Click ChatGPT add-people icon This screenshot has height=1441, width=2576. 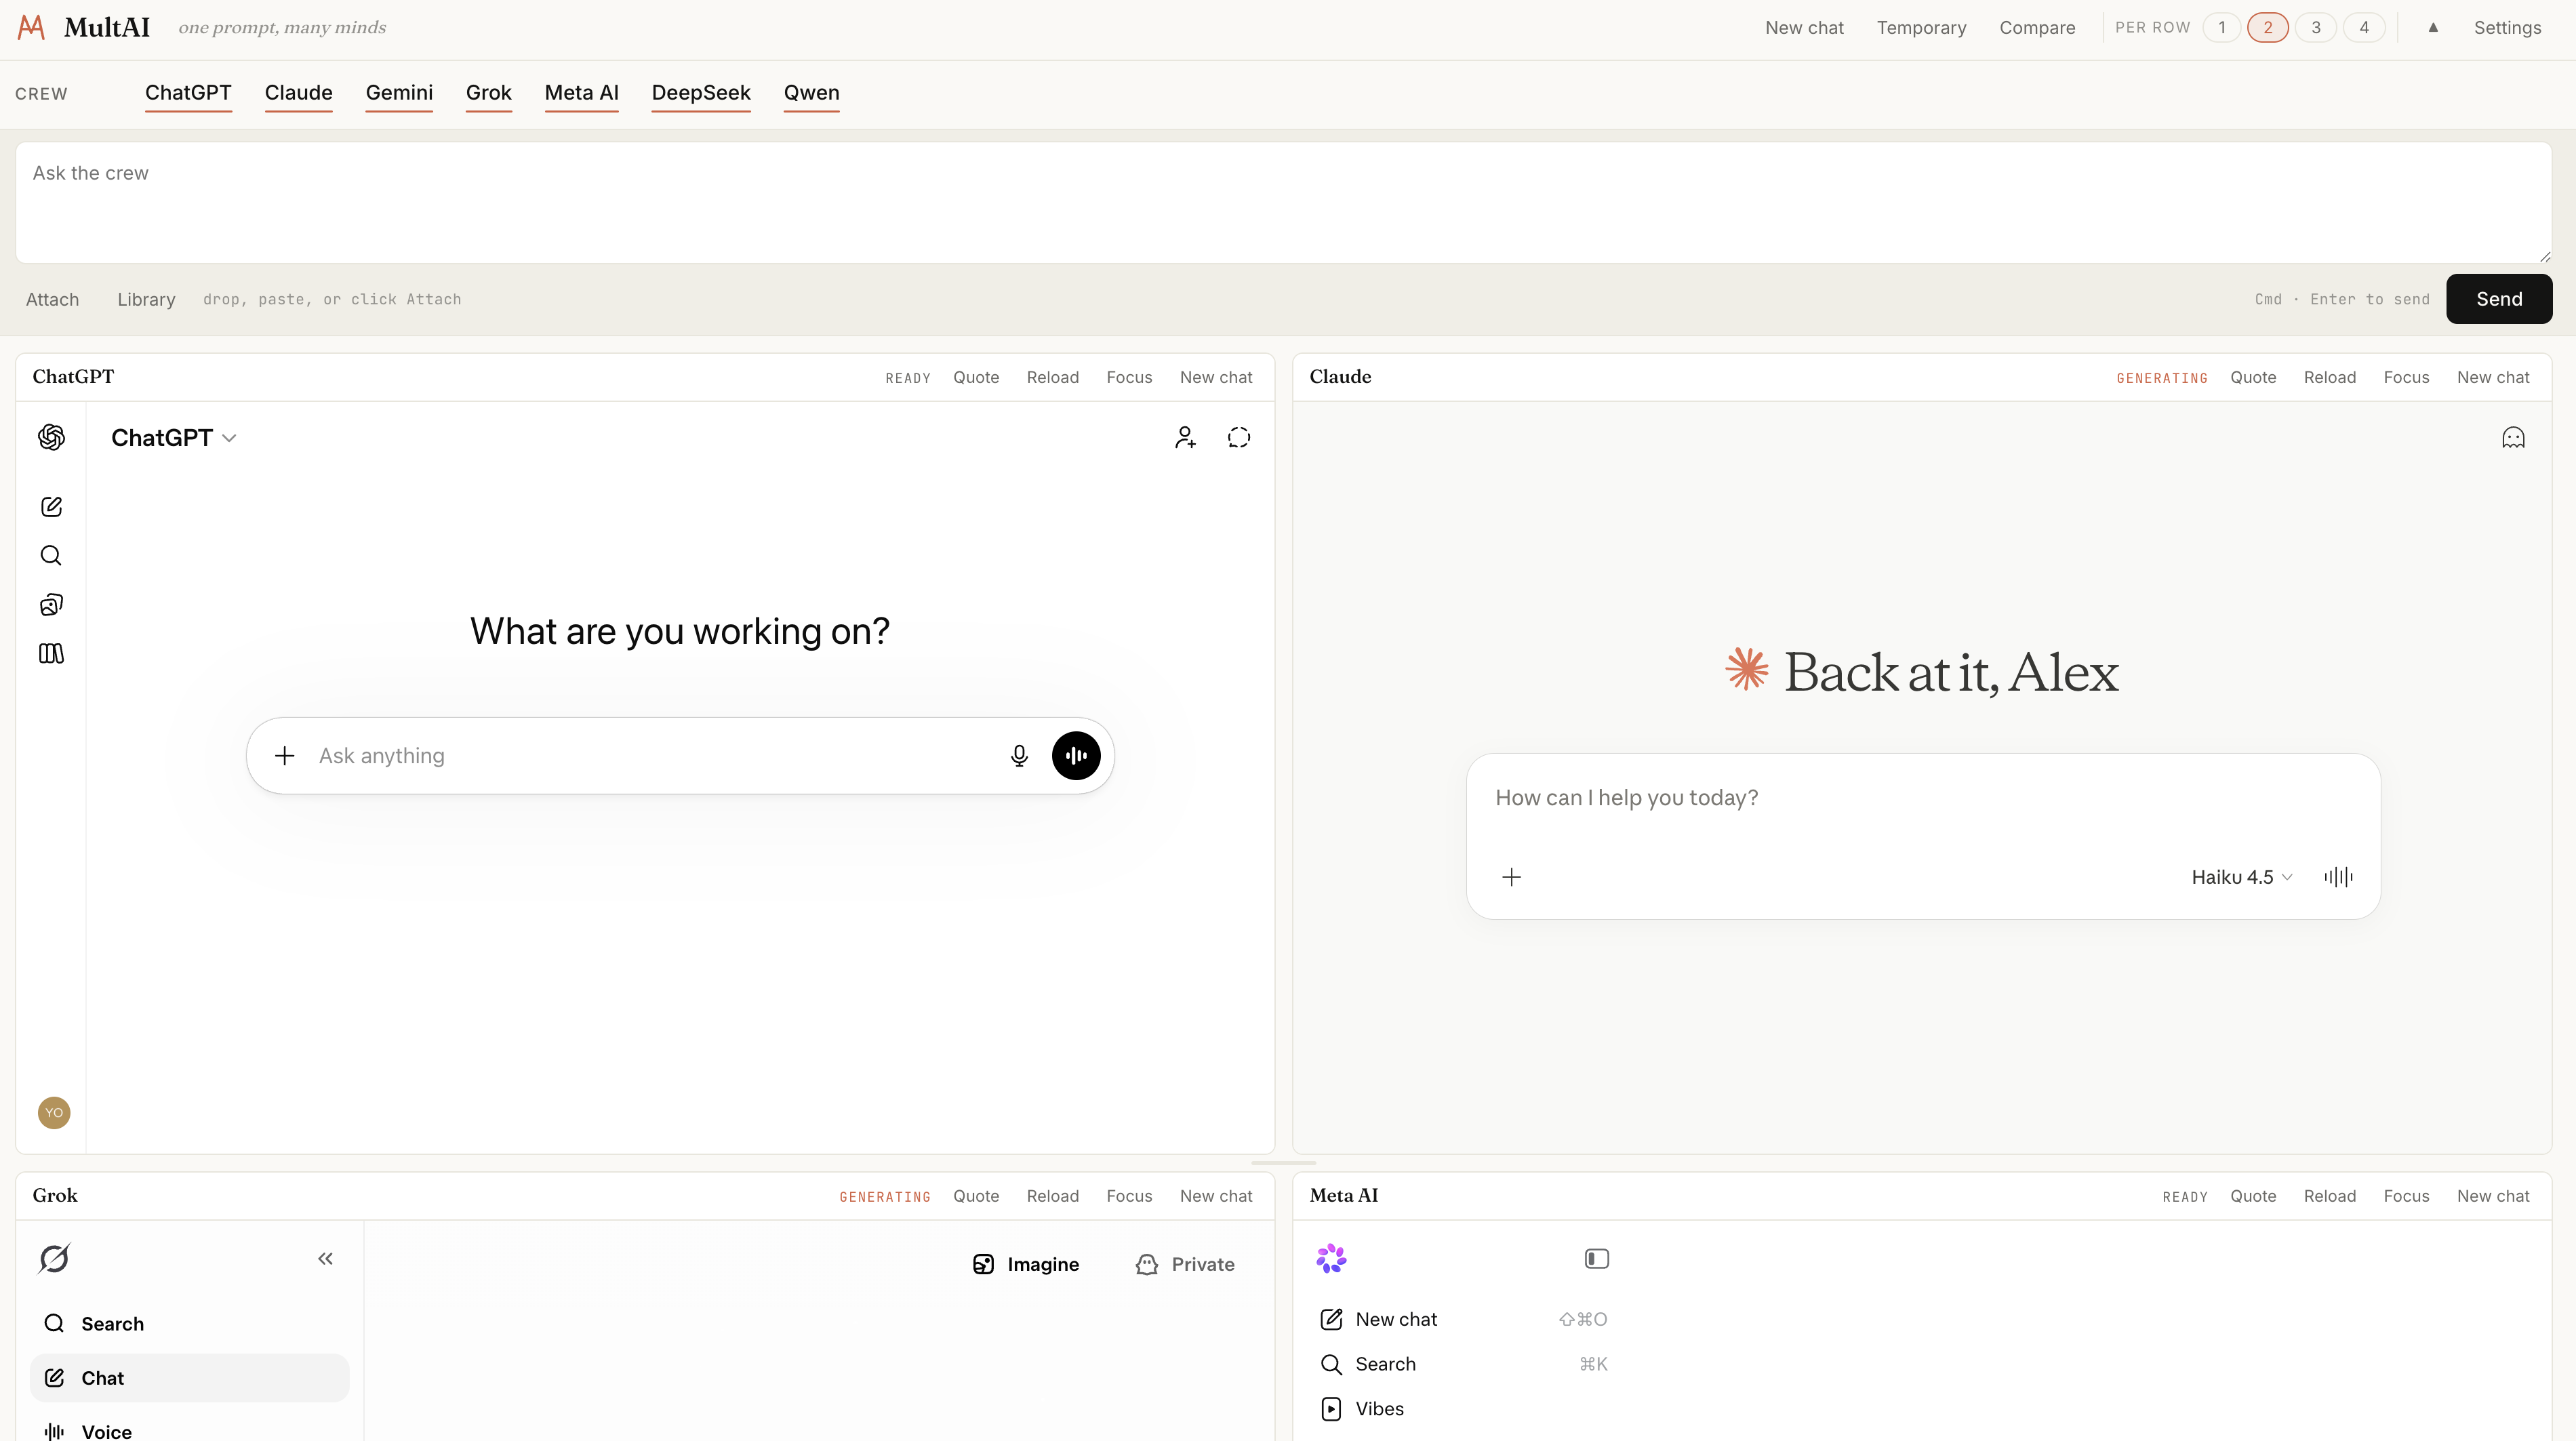pos(1185,437)
